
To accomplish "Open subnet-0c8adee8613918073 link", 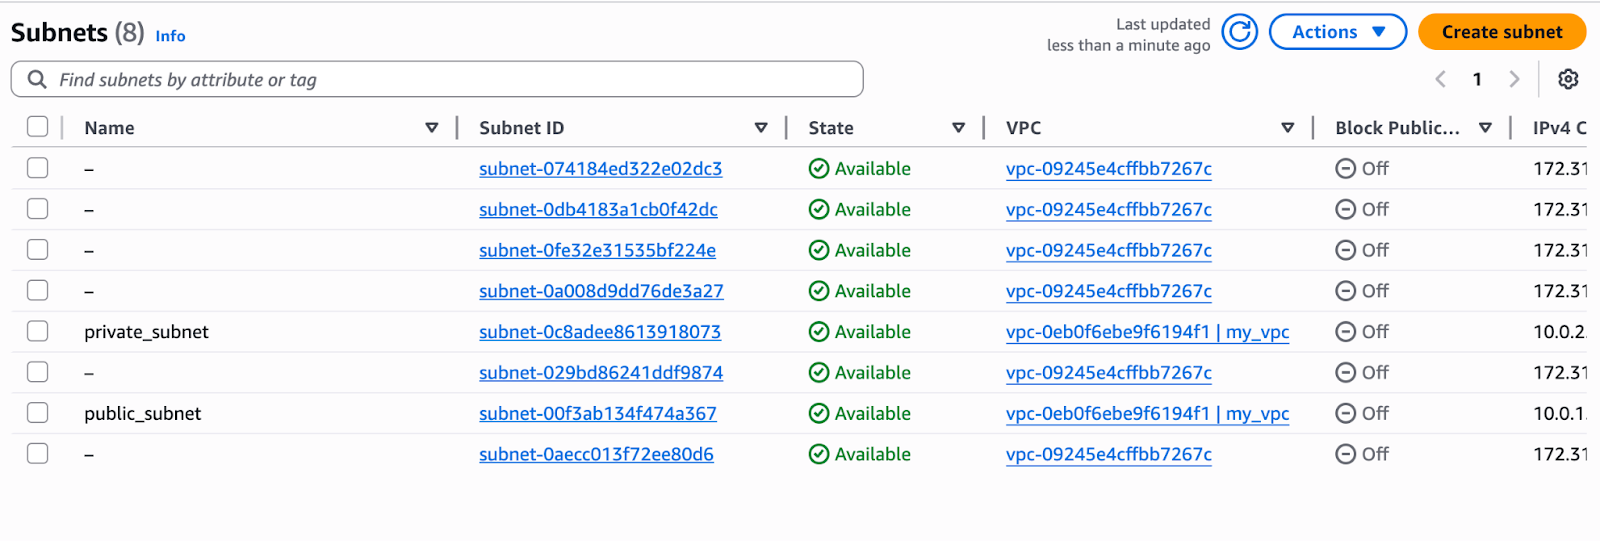I will (x=600, y=332).
